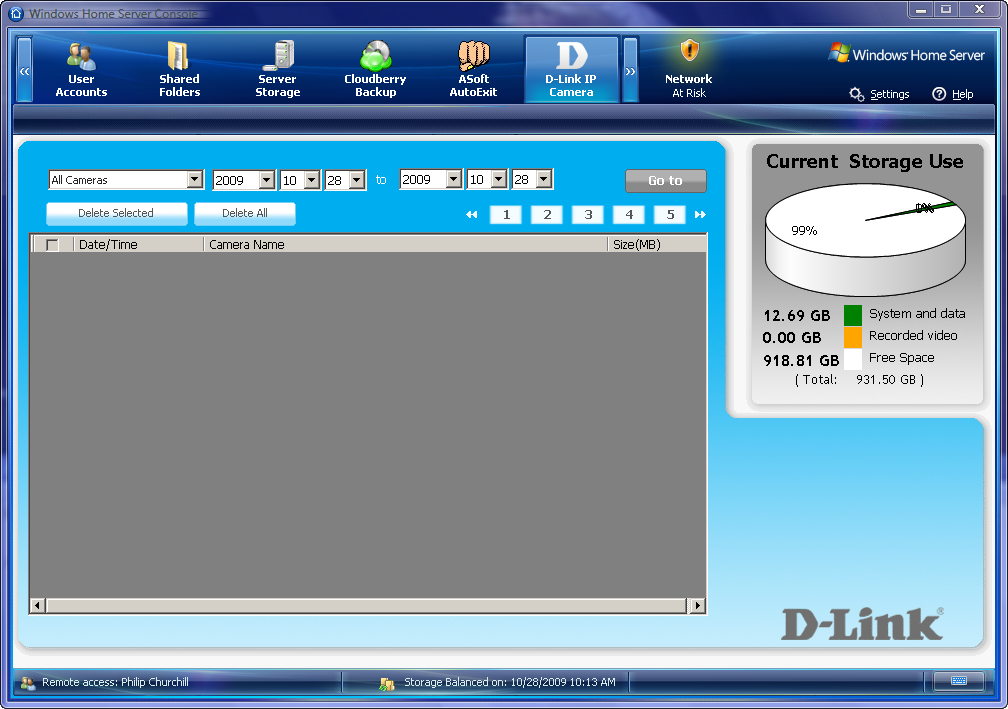Screen dimensions: 1008x709
Task: Click the Go to button
Action: click(665, 181)
